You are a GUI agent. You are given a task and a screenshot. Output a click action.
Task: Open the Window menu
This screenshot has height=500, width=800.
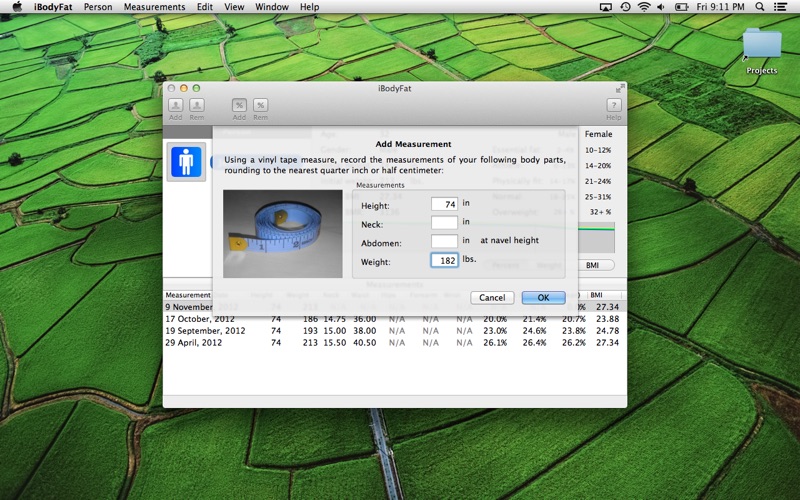pyautogui.click(x=272, y=7)
